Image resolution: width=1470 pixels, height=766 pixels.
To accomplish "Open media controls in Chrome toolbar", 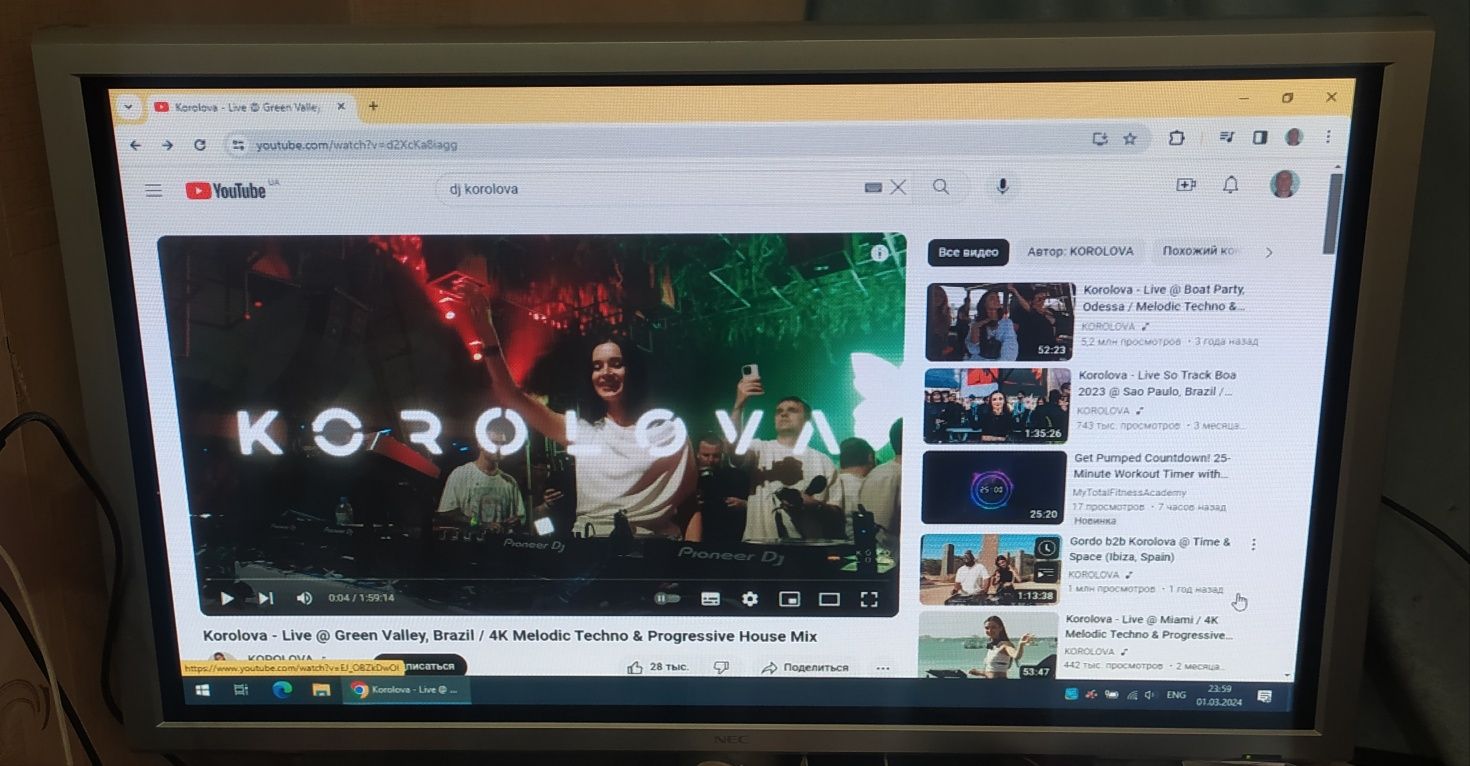I will tap(1227, 137).
